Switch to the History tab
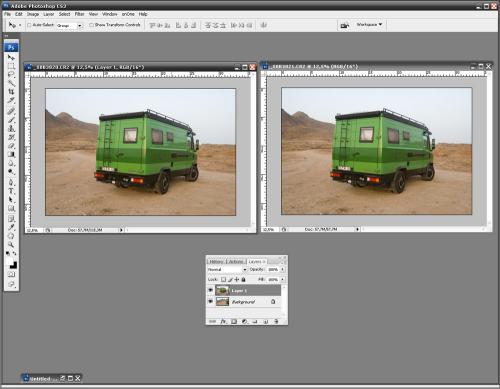 pyautogui.click(x=216, y=262)
